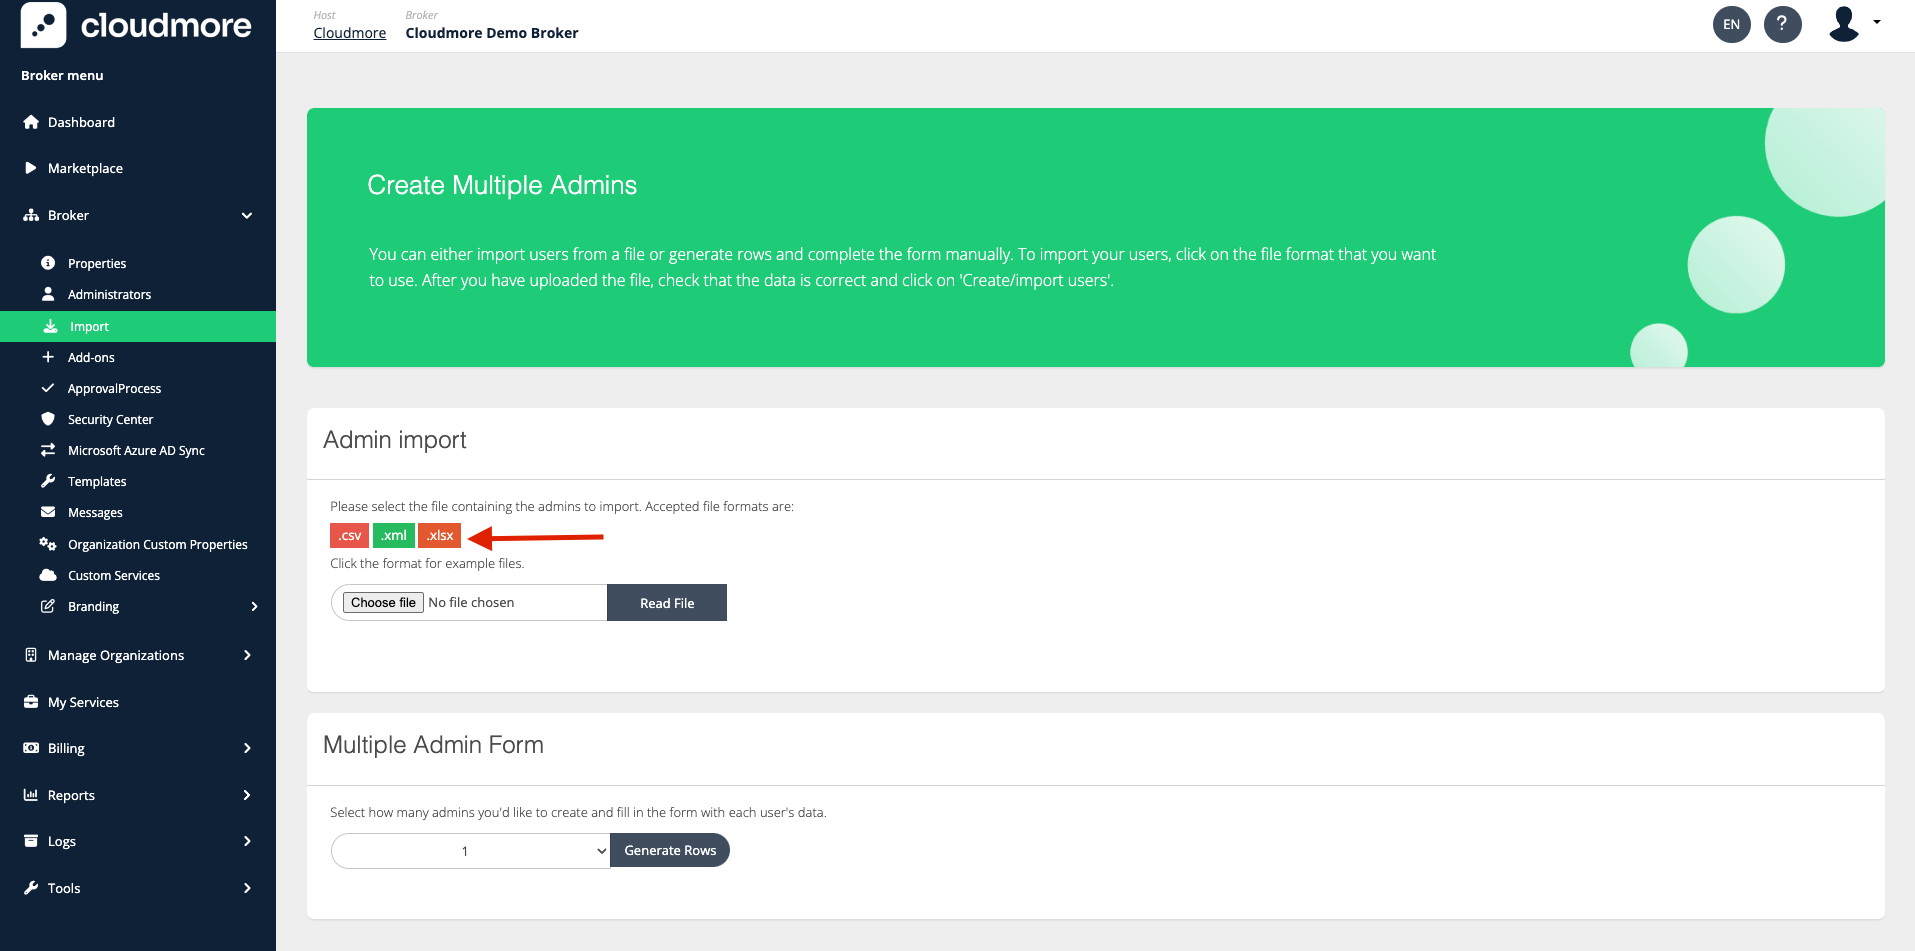Open Administrators in the sidebar
Viewport: 1915px width, 951px height.
(109, 294)
